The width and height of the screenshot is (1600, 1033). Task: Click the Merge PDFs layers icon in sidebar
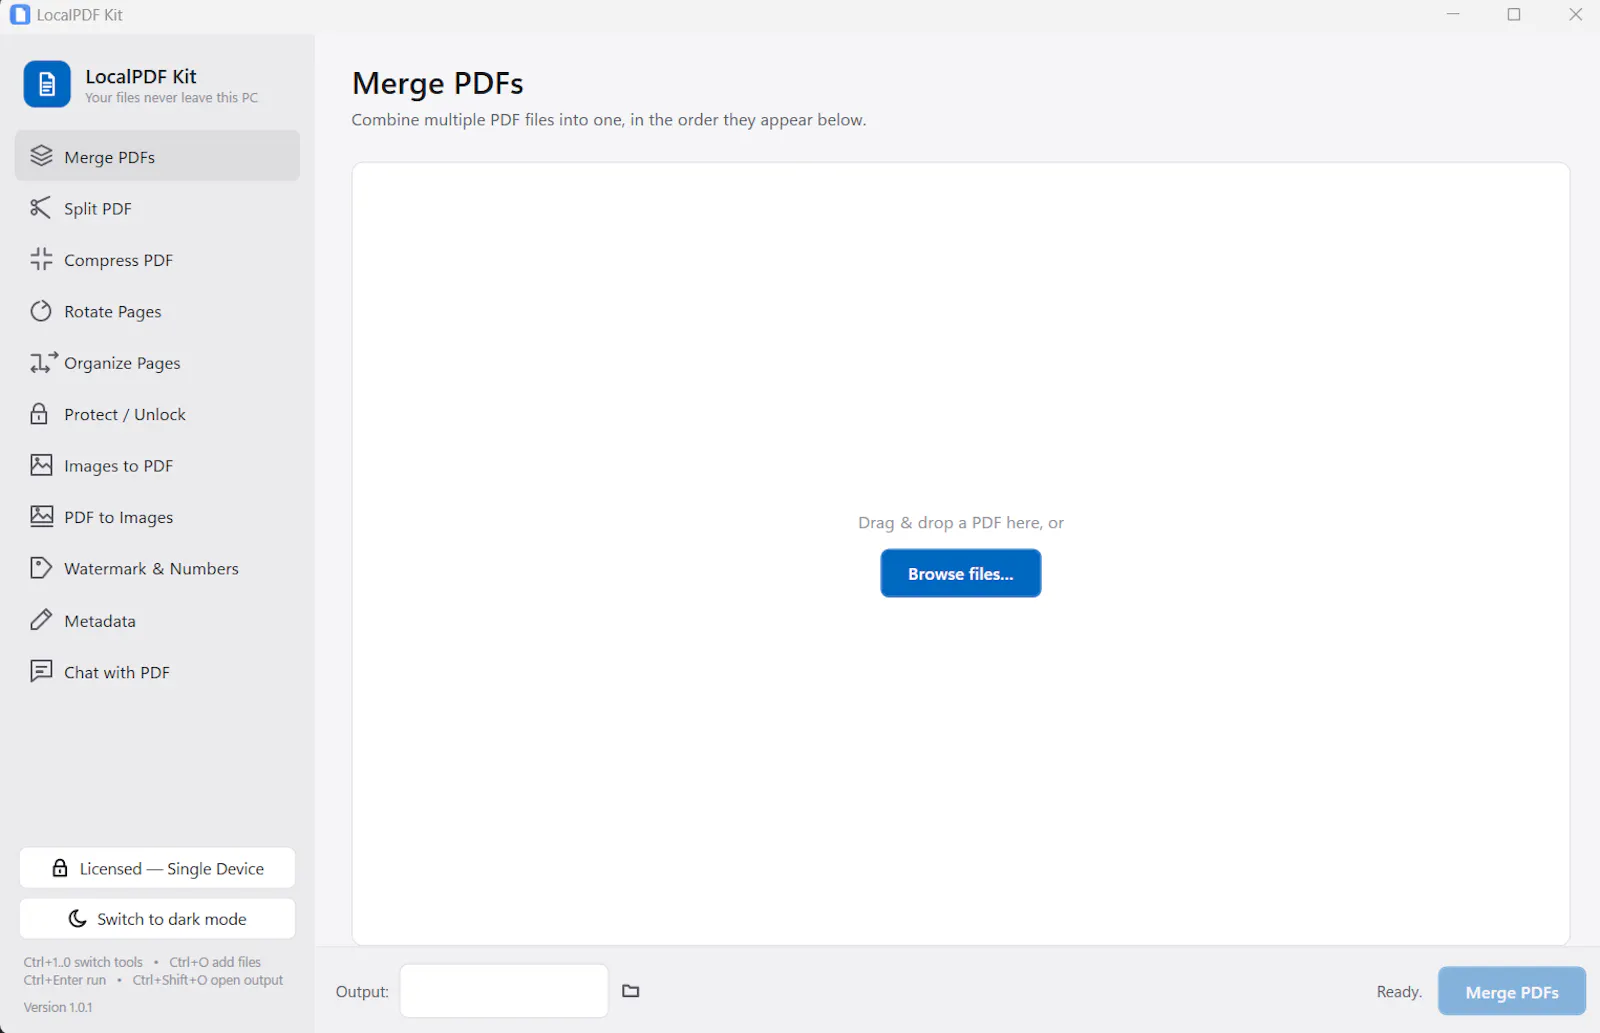(x=41, y=156)
